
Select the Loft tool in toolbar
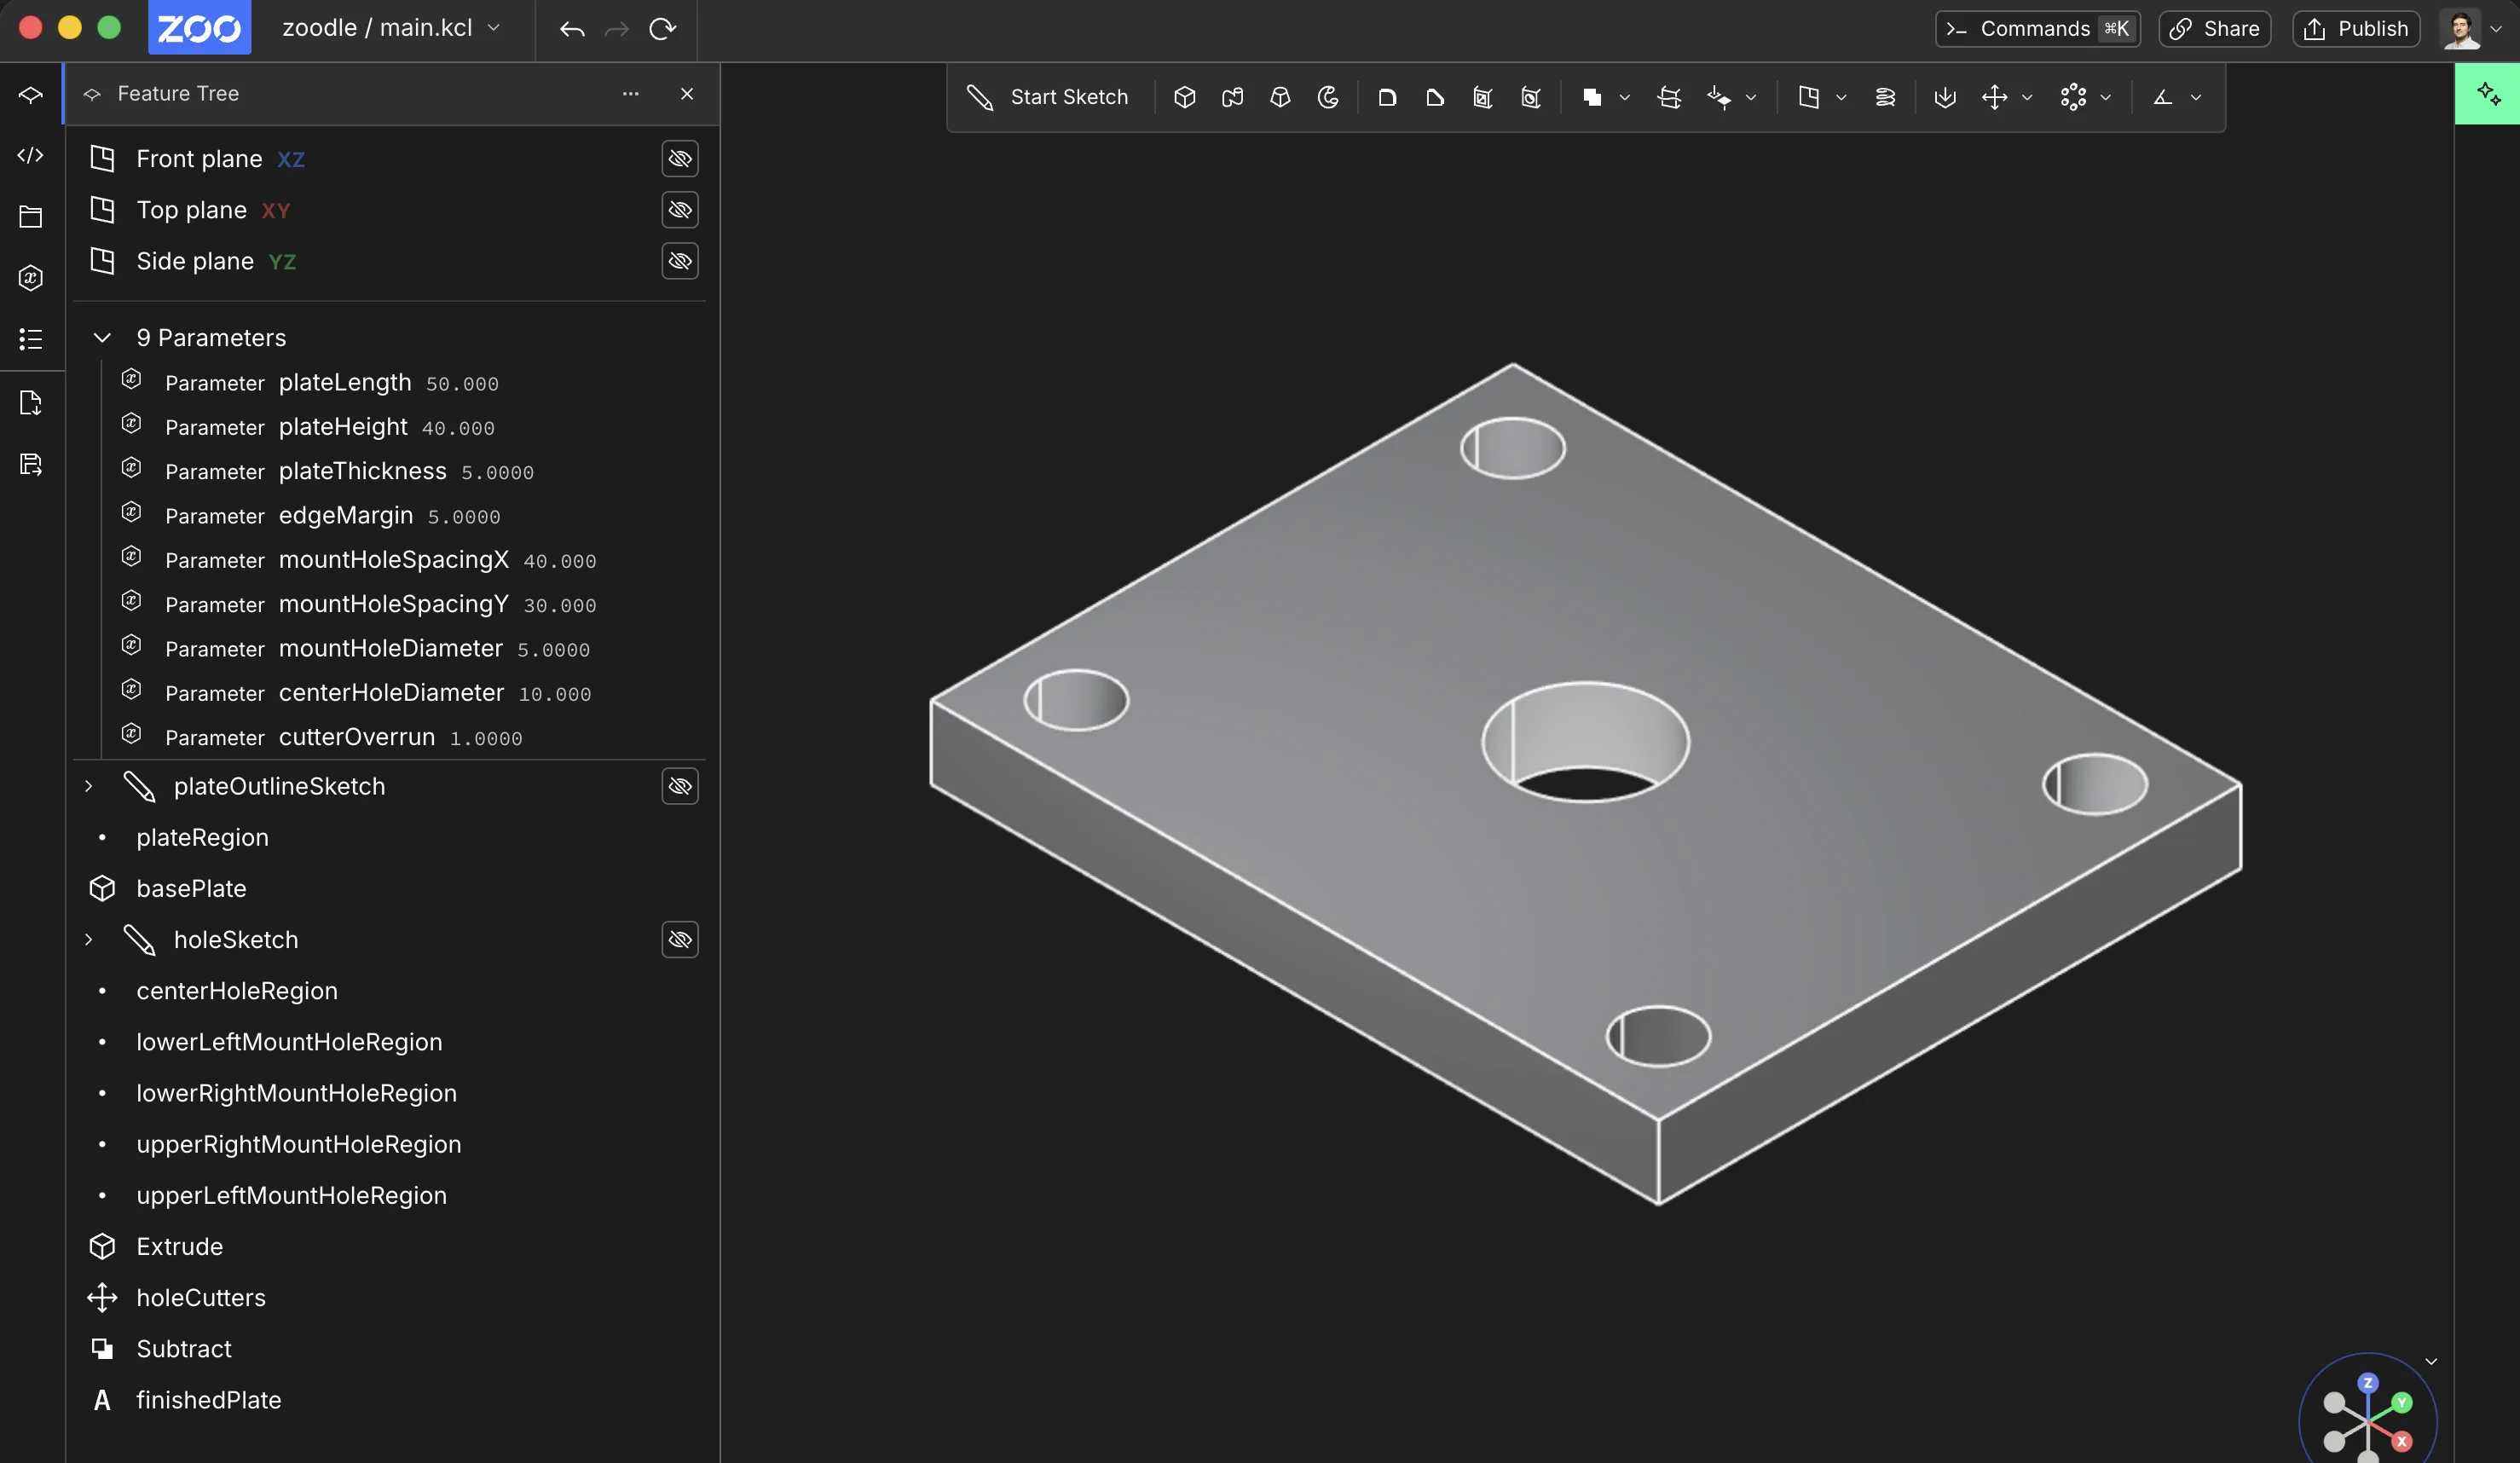(1280, 97)
